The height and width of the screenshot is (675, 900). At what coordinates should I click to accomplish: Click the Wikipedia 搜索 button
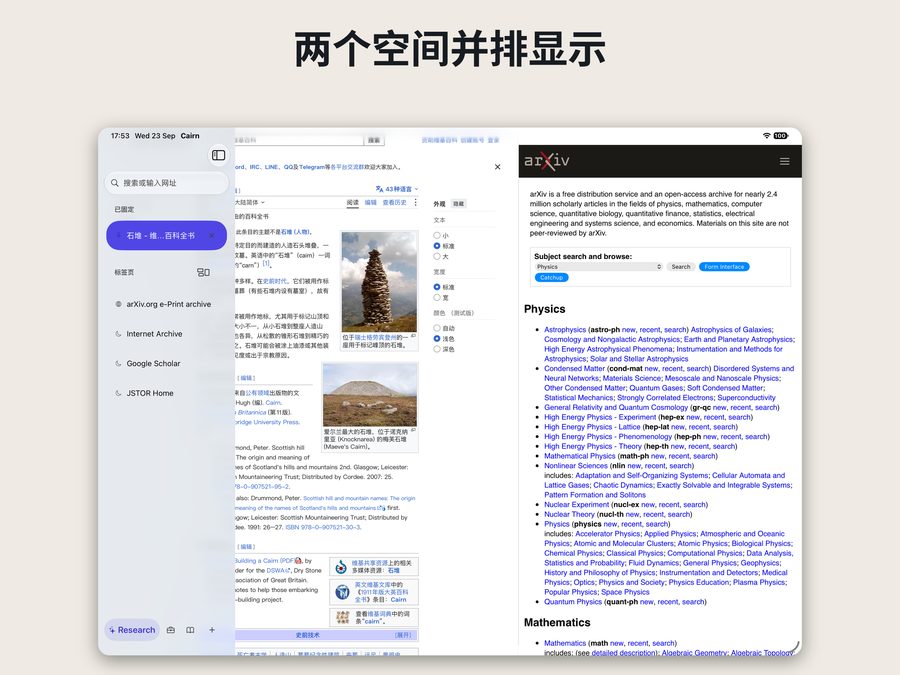[374, 140]
